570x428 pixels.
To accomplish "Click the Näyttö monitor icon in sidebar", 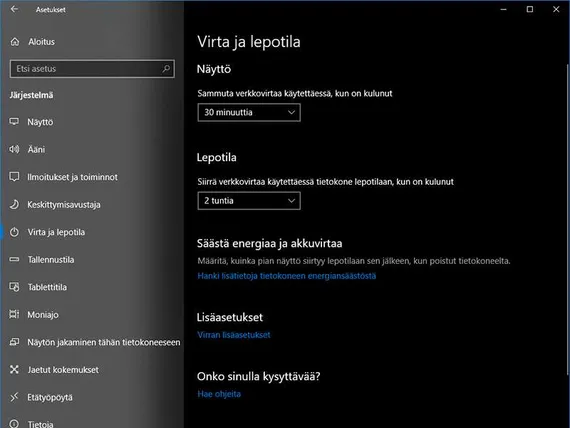I will pyautogui.click(x=14, y=121).
